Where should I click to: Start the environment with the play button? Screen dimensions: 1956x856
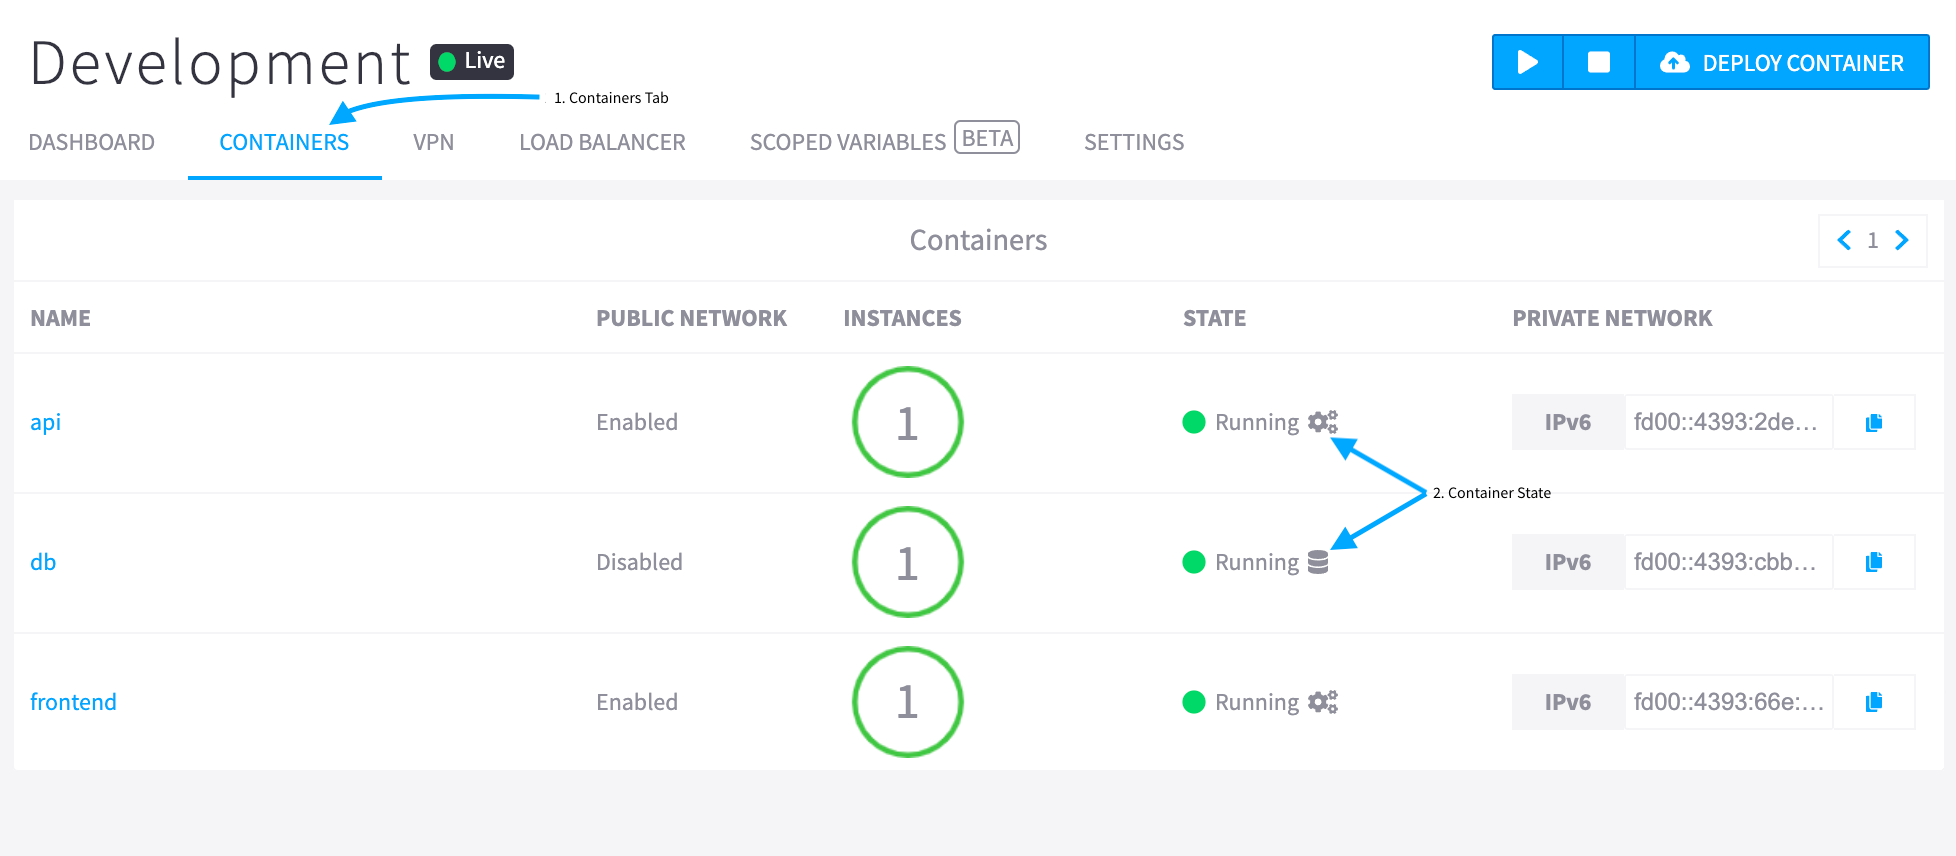[1527, 62]
